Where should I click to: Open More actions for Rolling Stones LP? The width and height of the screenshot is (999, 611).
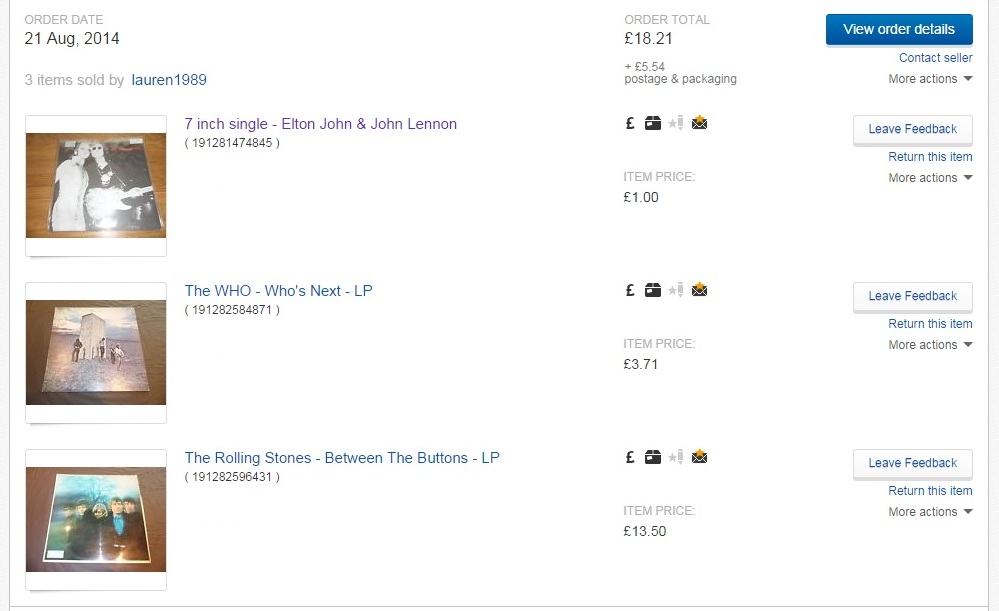click(x=930, y=512)
